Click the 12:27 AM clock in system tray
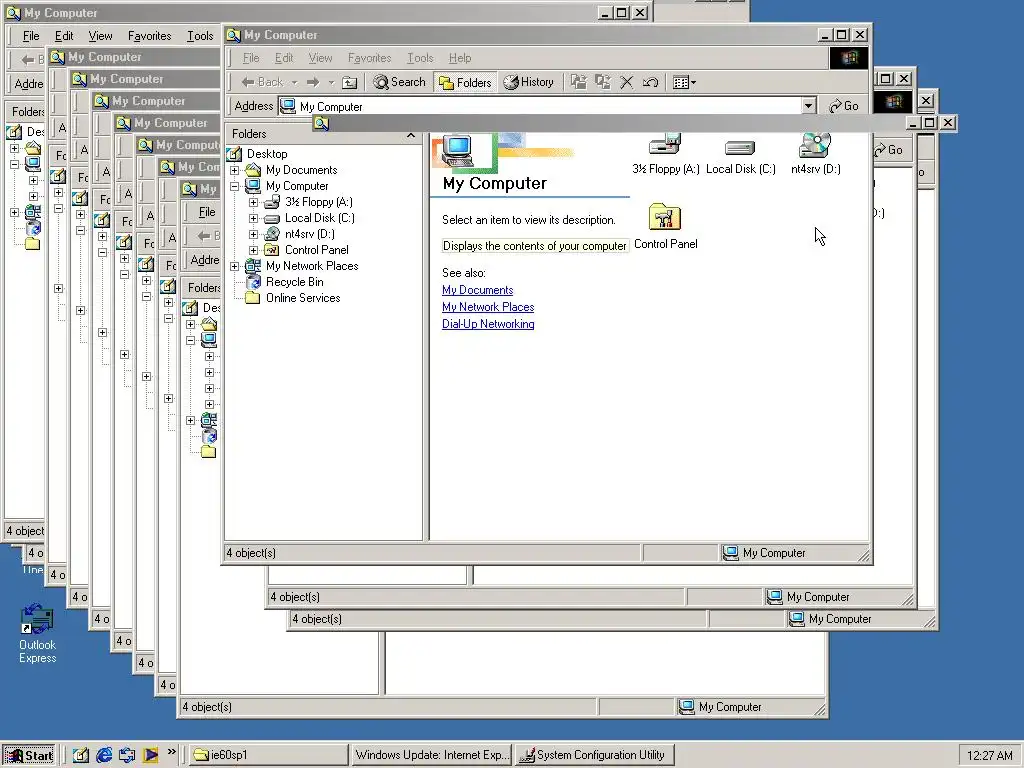This screenshot has width=1024, height=768. (x=989, y=756)
